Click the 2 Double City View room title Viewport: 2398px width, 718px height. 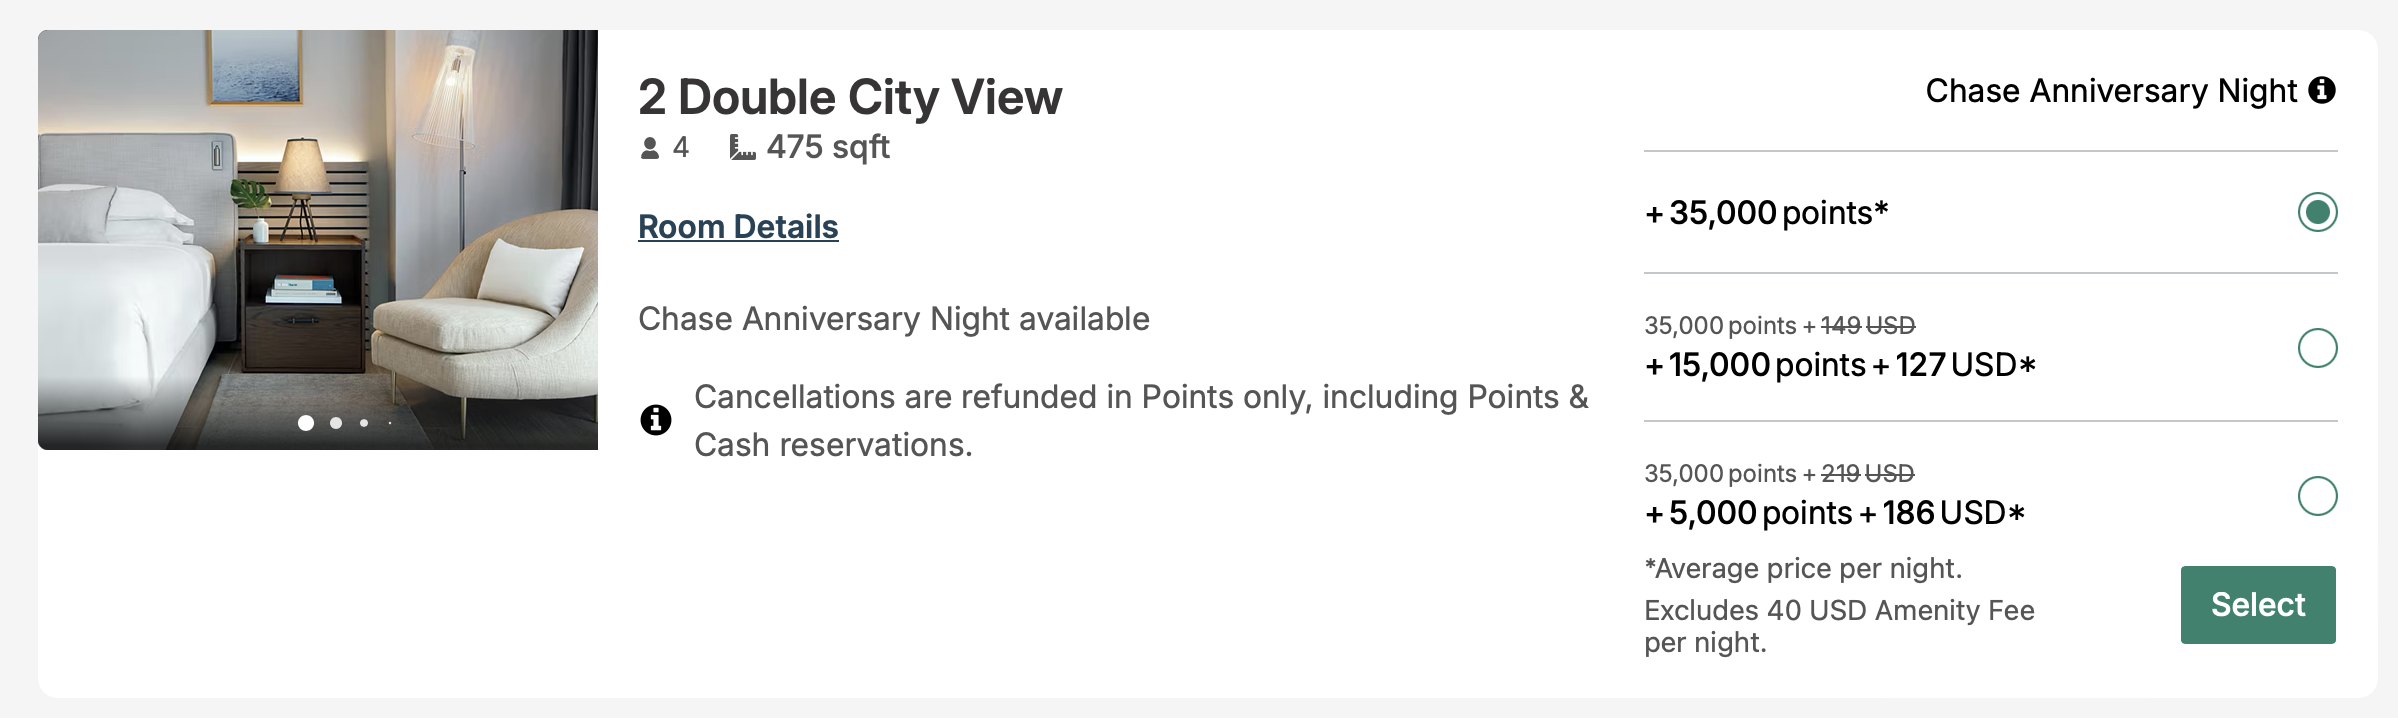click(850, 97)
